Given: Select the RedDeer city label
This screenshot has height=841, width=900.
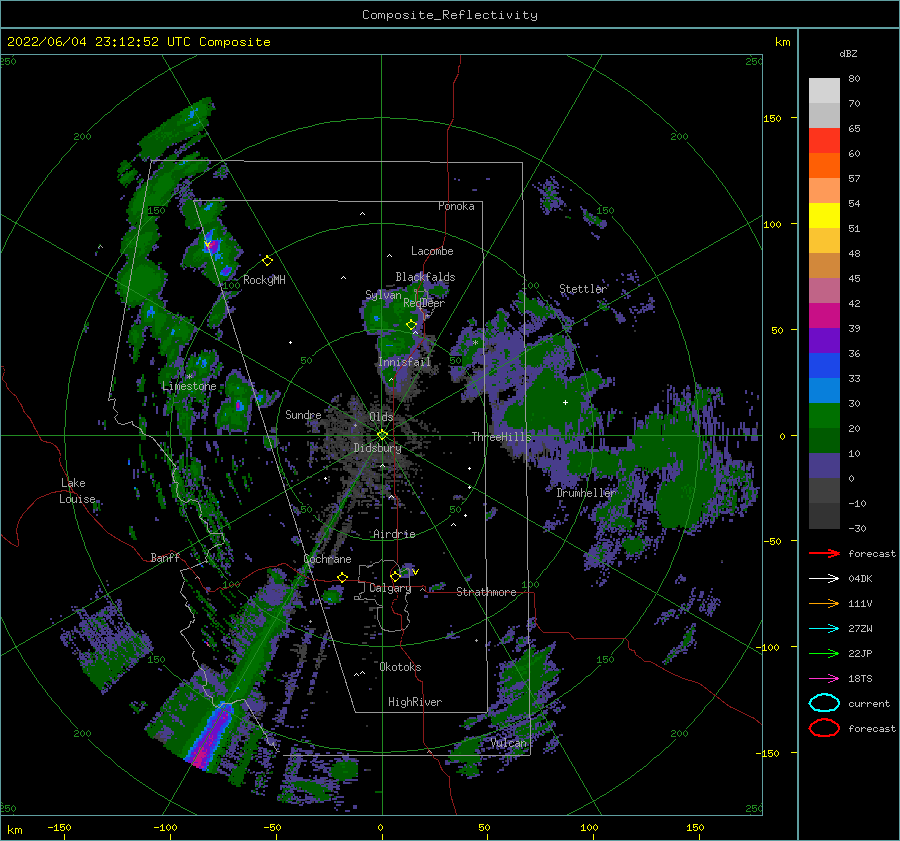Looking at the screenshot, I should click(x=424, y=303).
